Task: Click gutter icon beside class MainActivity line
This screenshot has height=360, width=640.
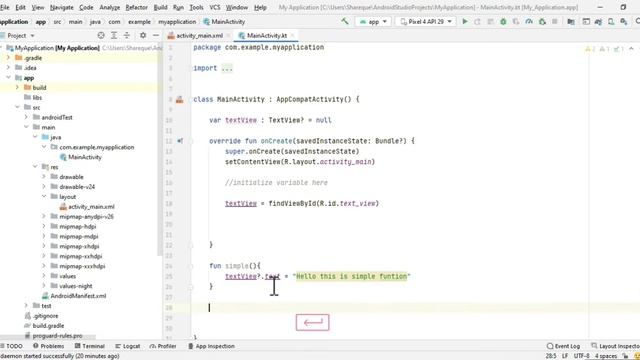Action: tap(180, 99)
